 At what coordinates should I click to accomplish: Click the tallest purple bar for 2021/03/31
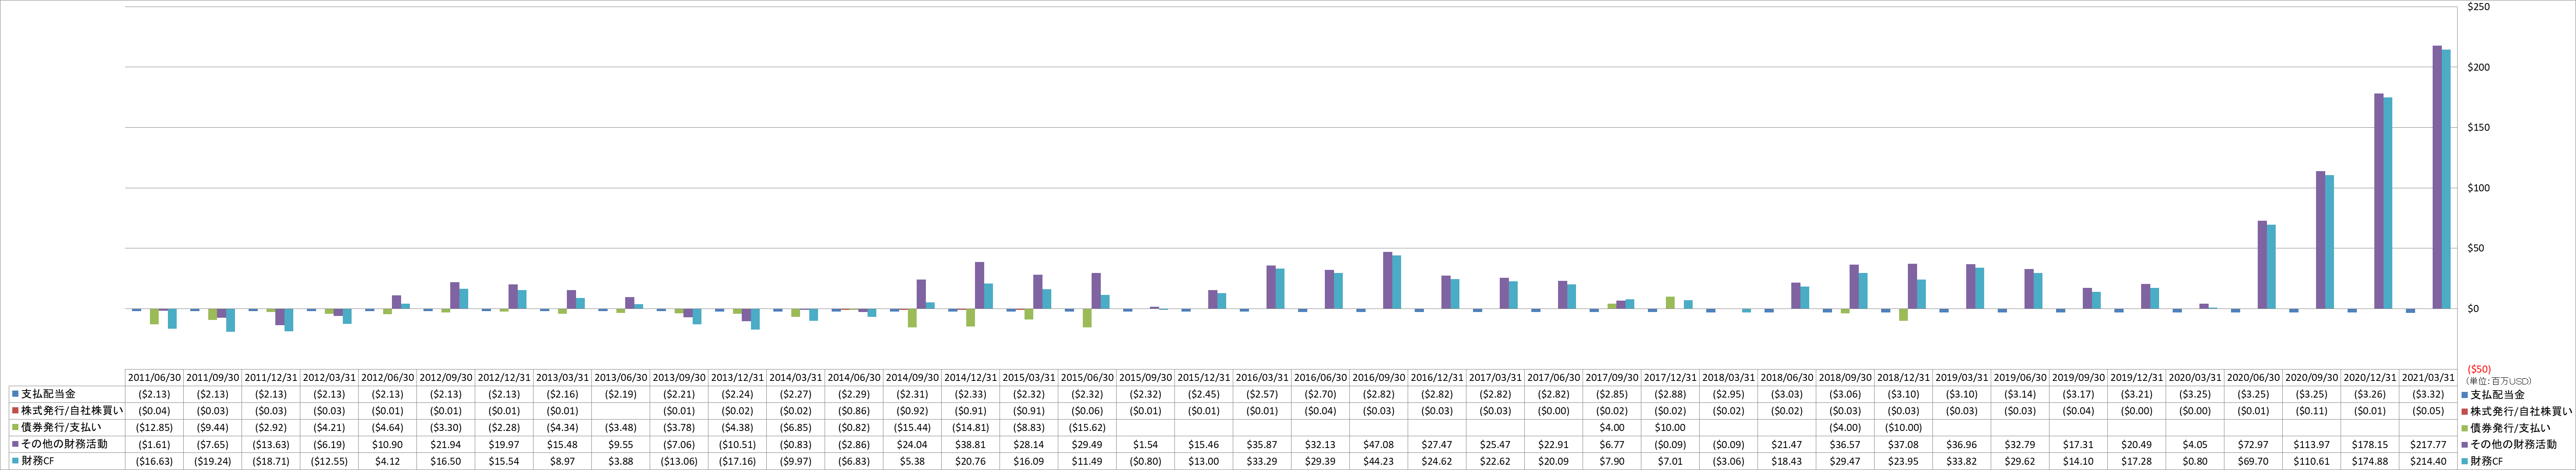(2437, 177)
